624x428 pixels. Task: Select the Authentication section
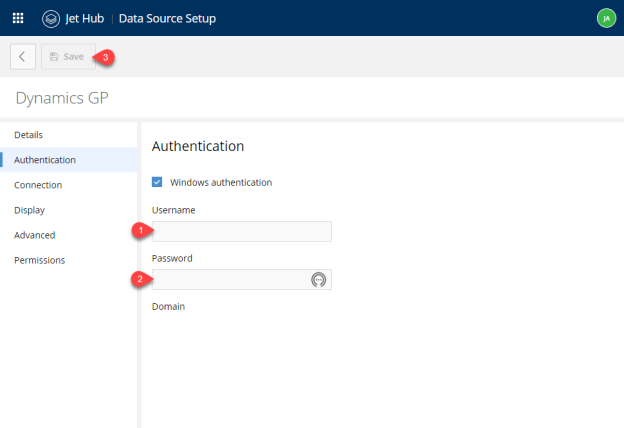coord(68,160)
